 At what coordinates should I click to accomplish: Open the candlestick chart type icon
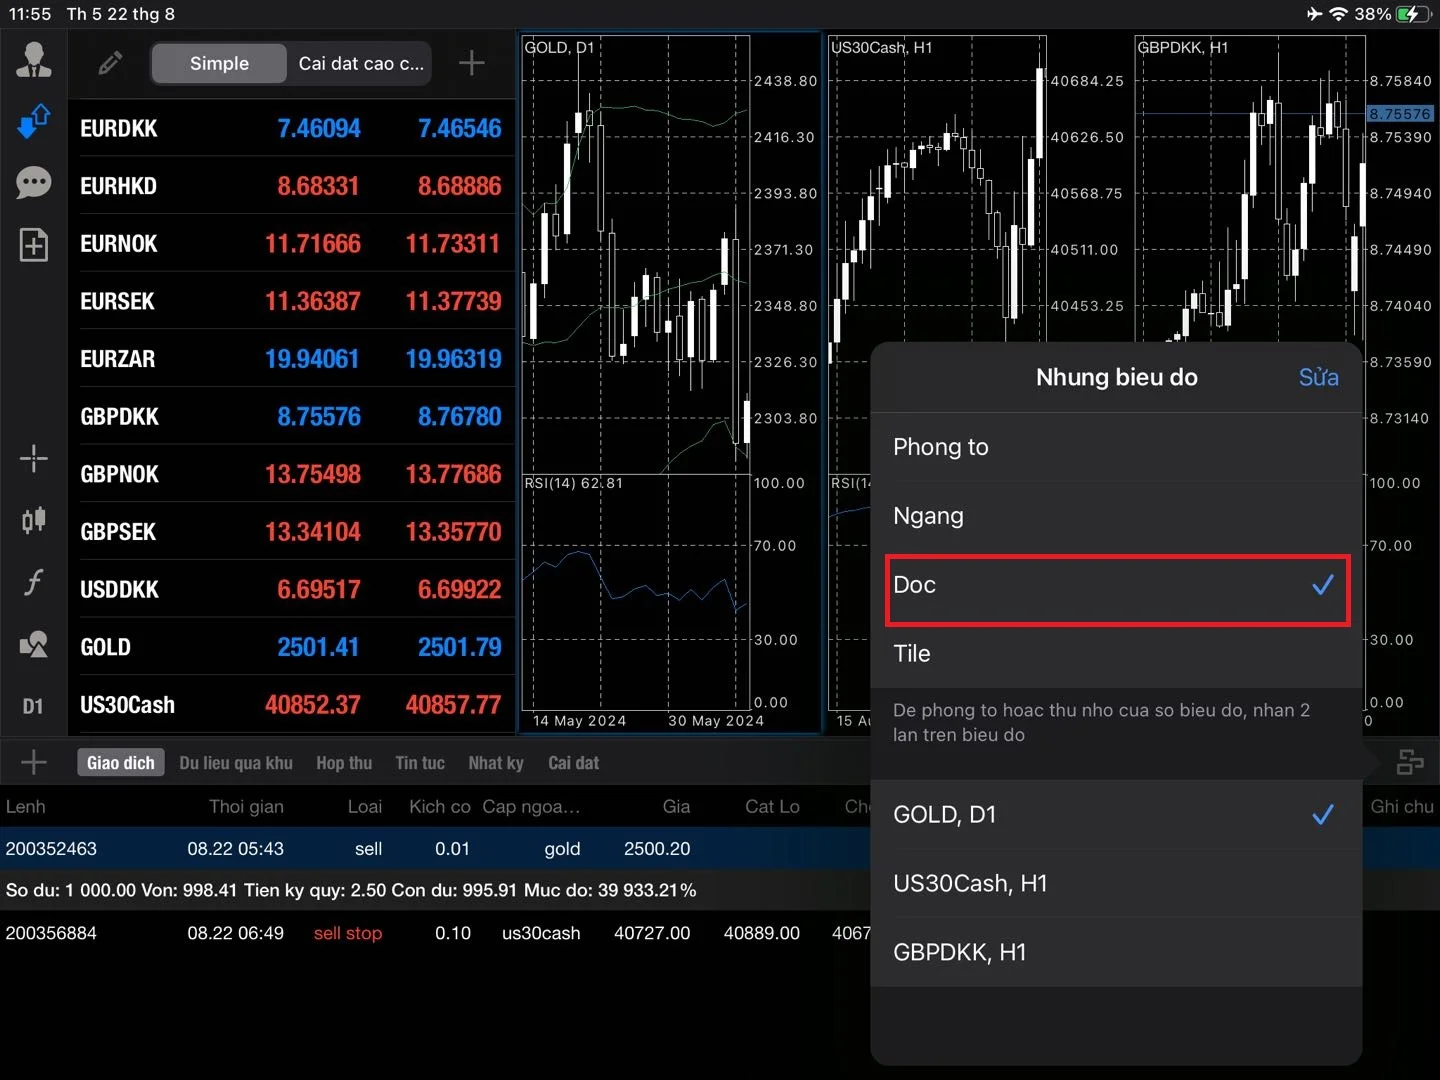(x=34, y=520)
